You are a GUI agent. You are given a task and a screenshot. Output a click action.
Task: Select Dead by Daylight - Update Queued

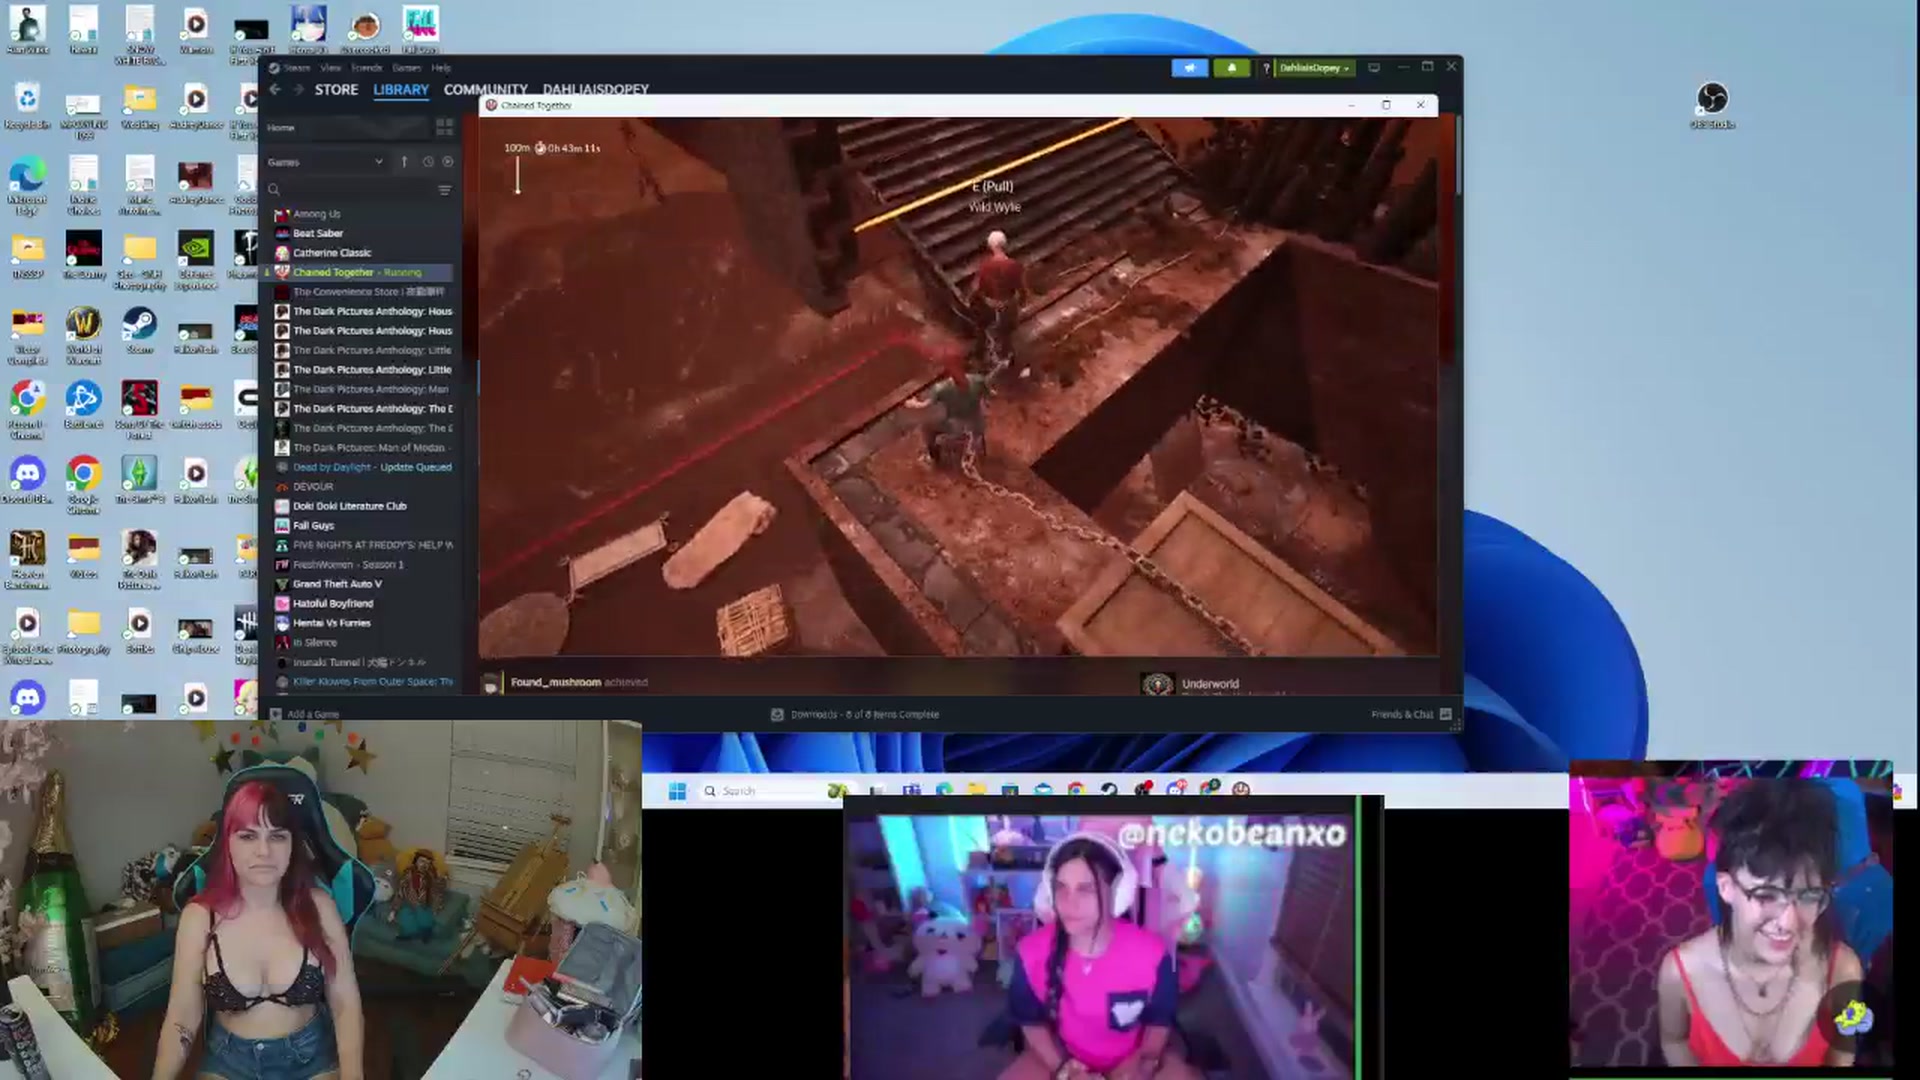point(372,467)
